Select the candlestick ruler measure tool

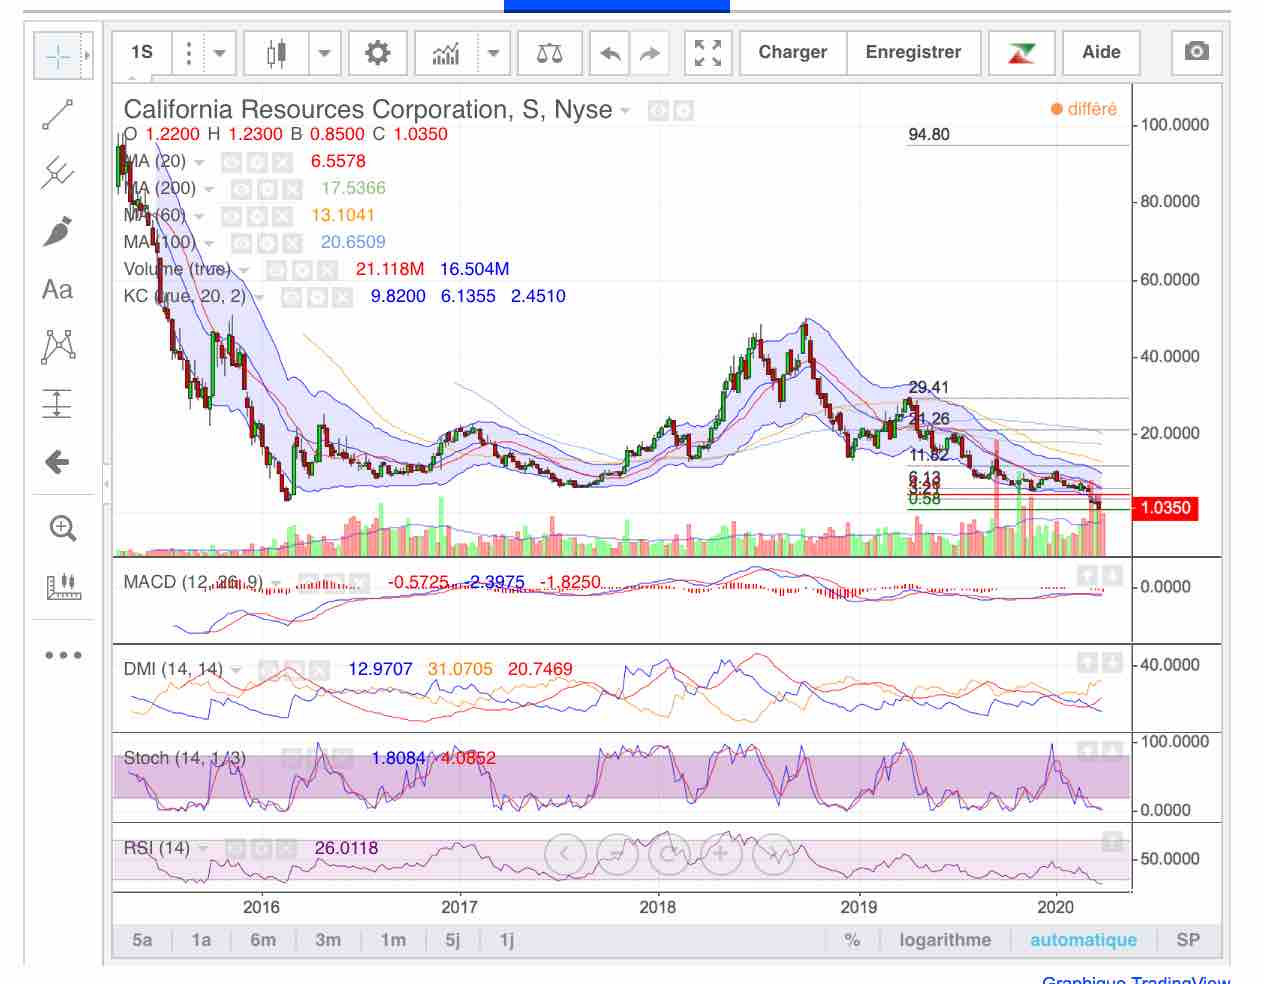coord(63,587)
